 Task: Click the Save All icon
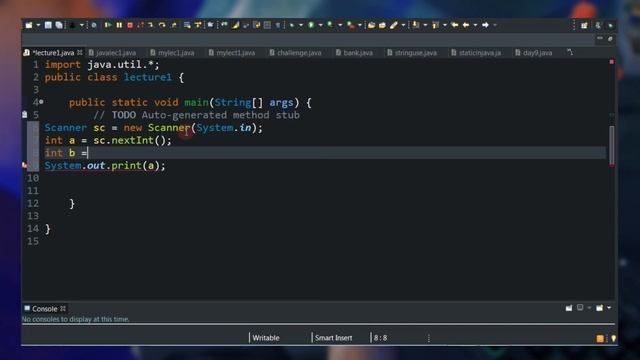coord(59,25)
